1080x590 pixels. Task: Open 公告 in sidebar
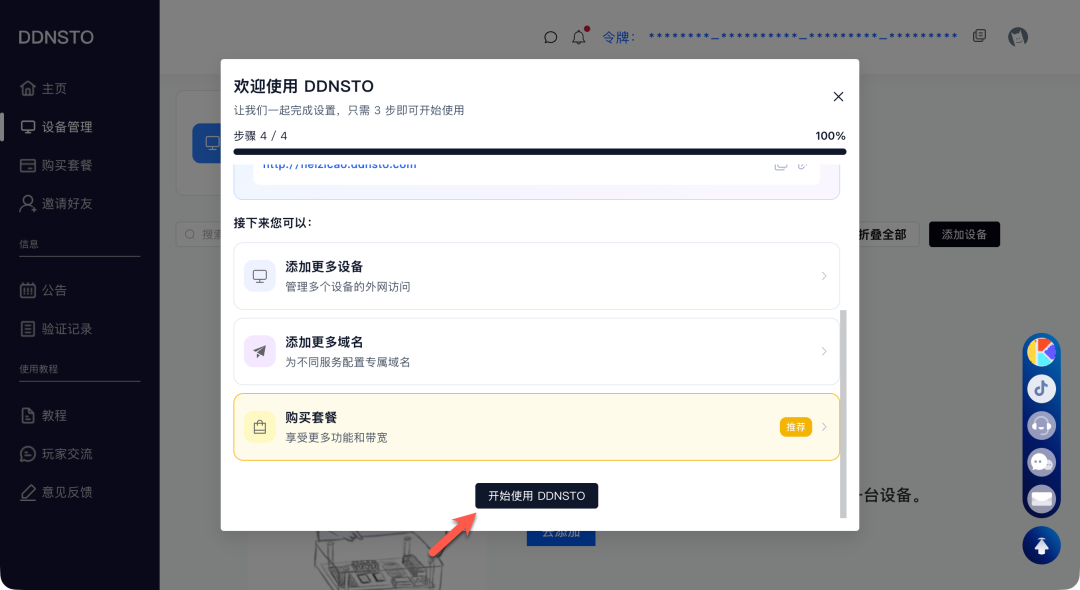(x=54, y=290)
